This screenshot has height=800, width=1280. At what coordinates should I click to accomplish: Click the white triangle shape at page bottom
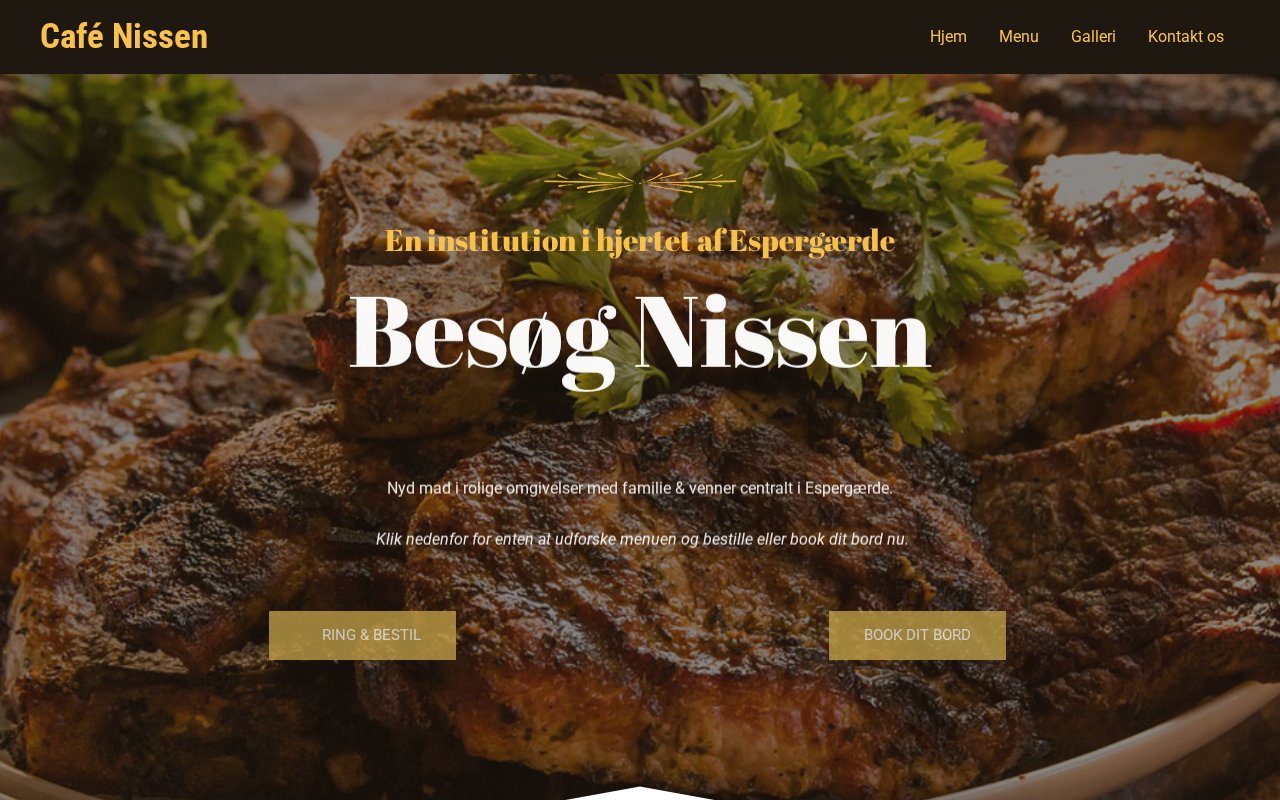point(640,793)
